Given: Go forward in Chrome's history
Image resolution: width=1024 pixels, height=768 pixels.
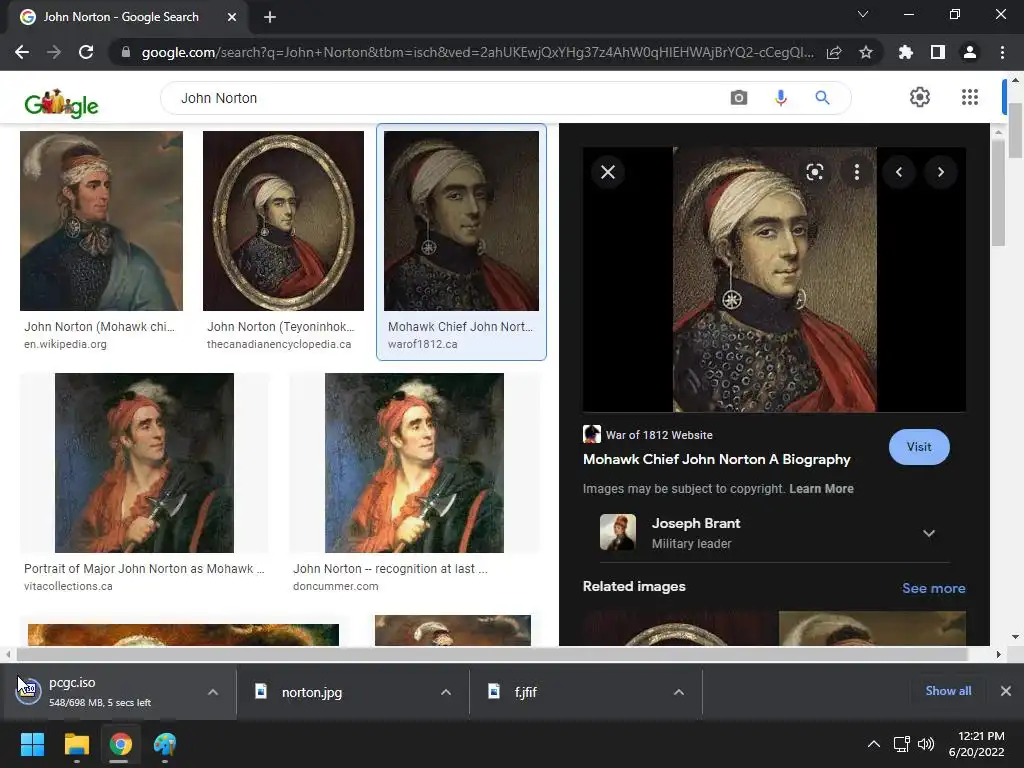Looking at the screenshot, I should coord(54,52).
